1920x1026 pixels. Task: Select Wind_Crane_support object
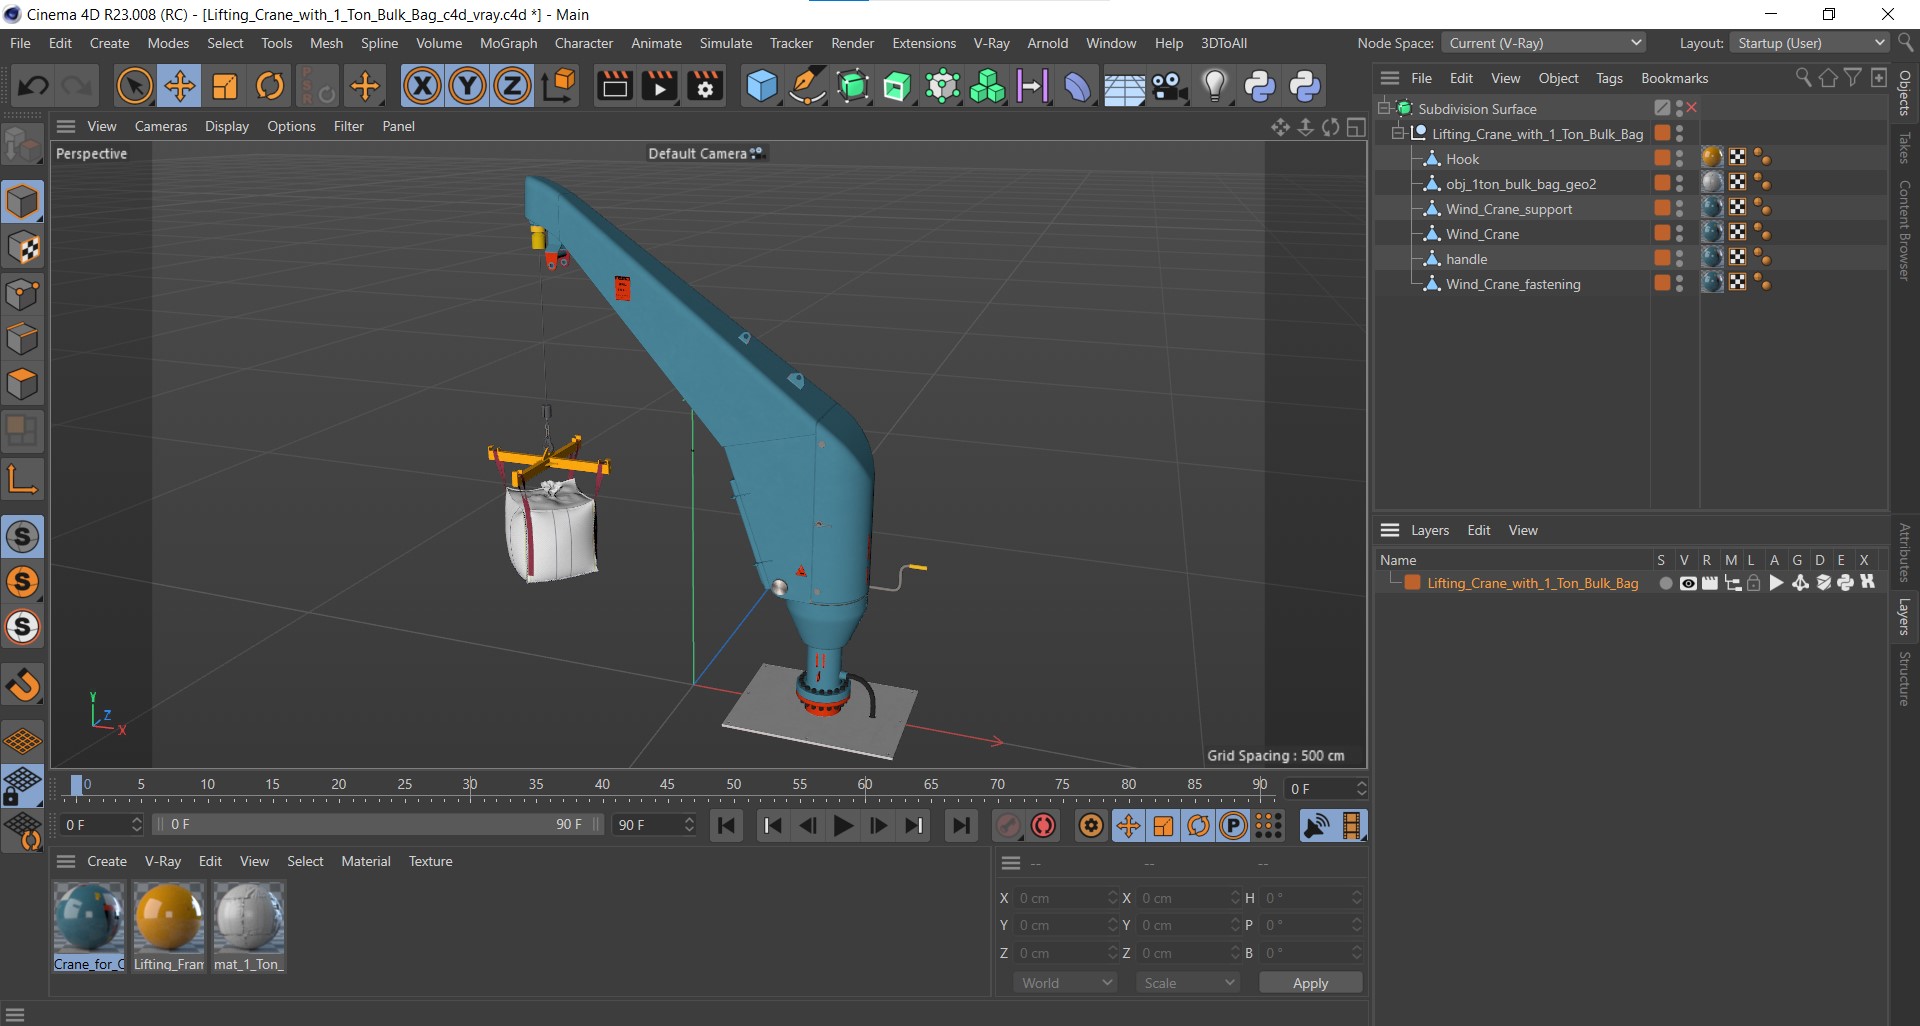coord(1509,209)
